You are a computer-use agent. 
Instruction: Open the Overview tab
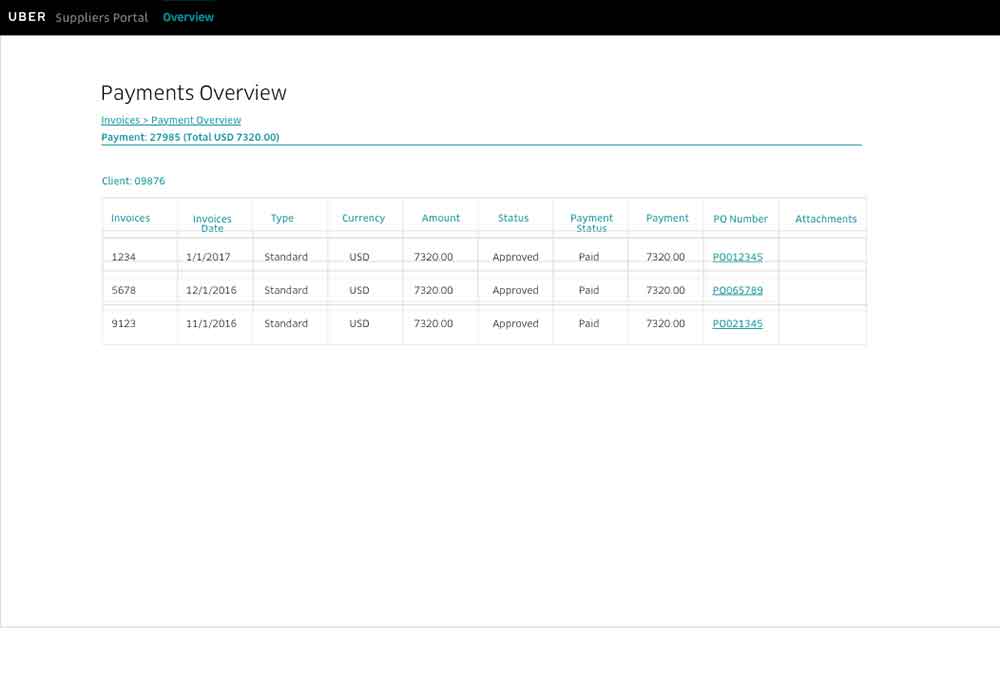tap(188, 17)
